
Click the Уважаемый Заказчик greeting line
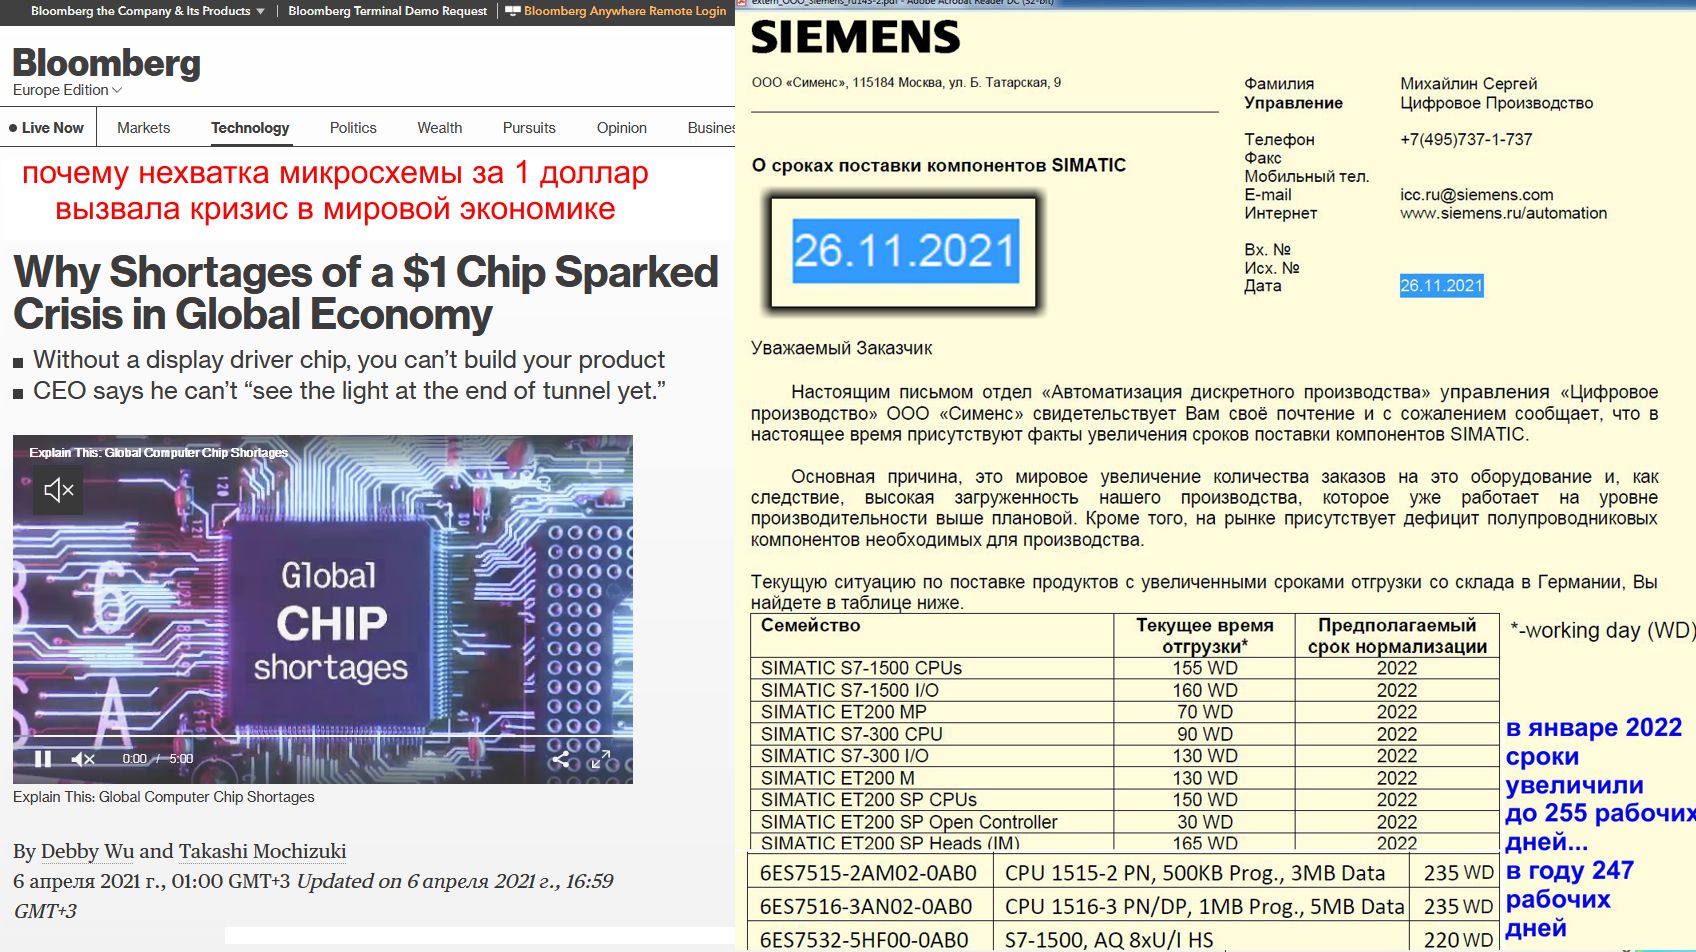[x=841, y=348]
